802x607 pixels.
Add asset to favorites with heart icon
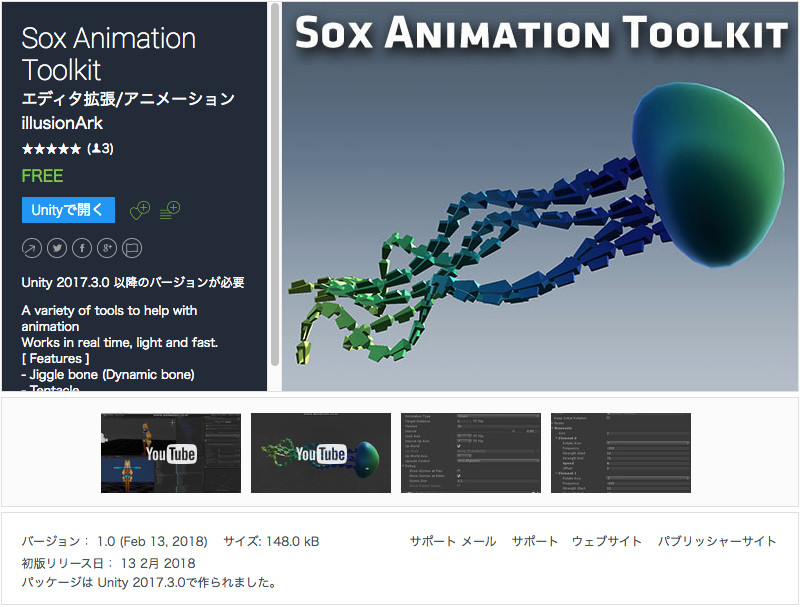pyautogui.click(x=140, y=210)
